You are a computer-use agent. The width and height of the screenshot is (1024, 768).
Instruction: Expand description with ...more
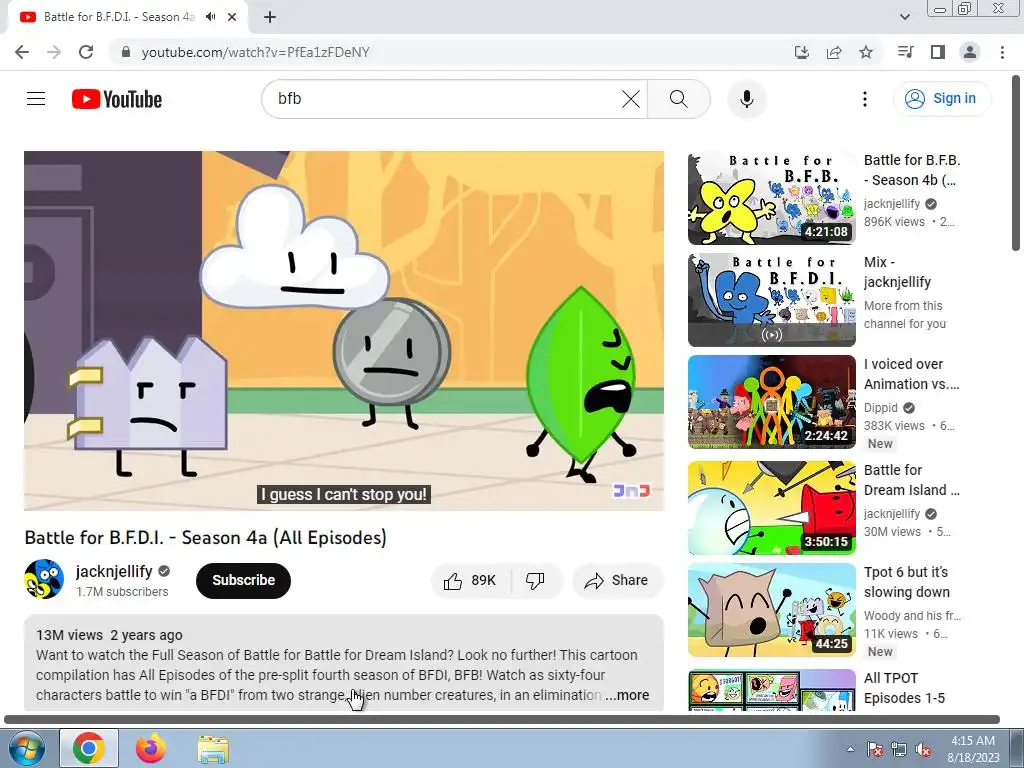(x=627, y=696)
